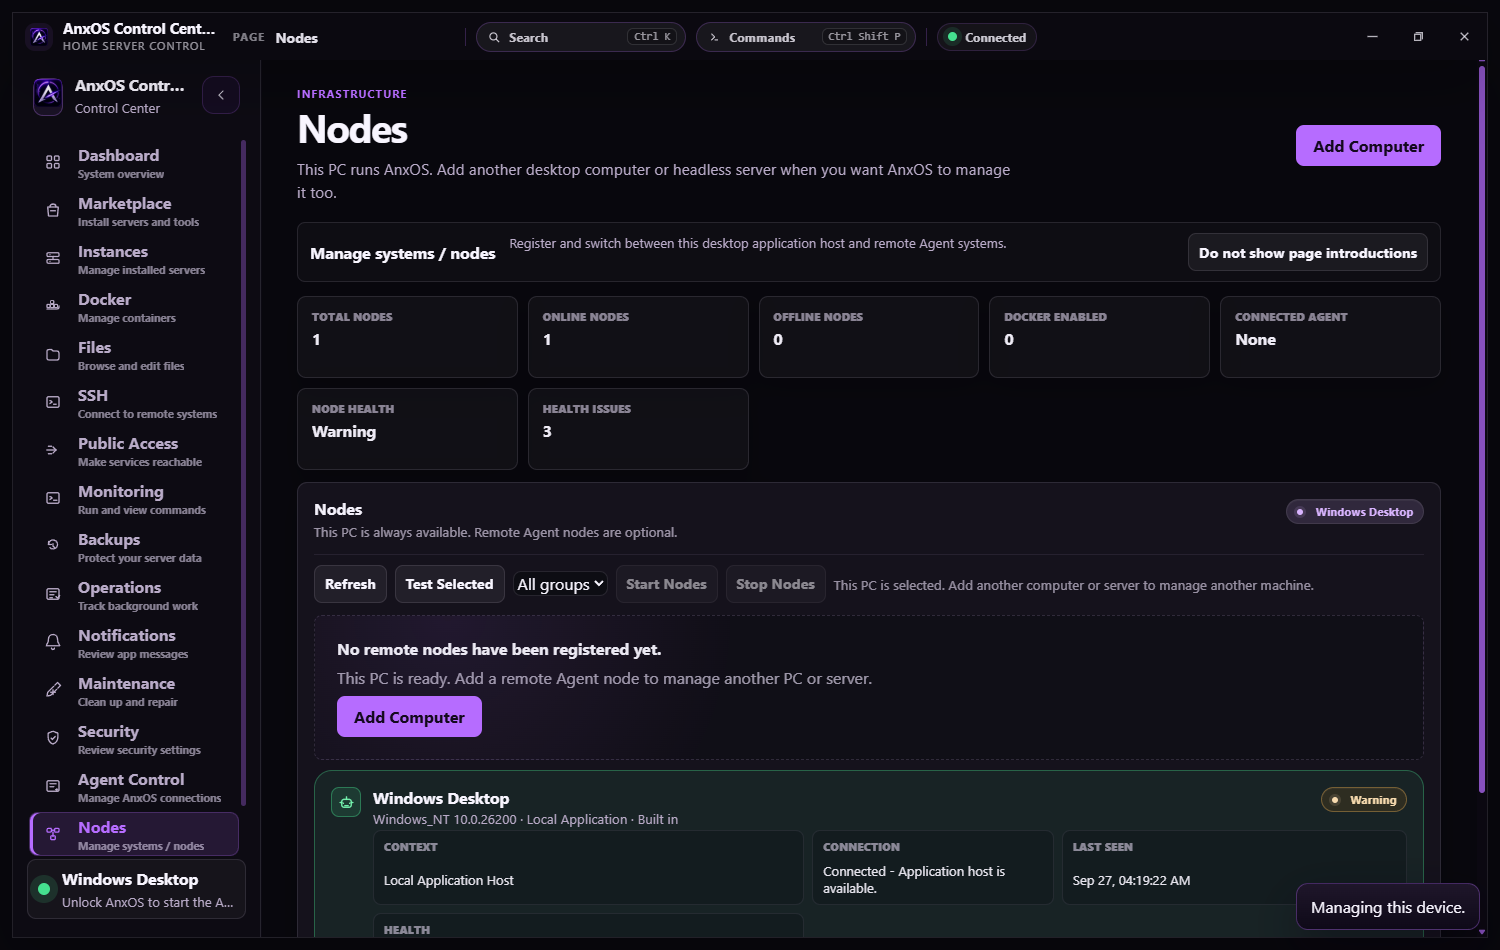The image size is (1500, 950).
Task: Open the Commands palette box
Action: click(806, 37)
